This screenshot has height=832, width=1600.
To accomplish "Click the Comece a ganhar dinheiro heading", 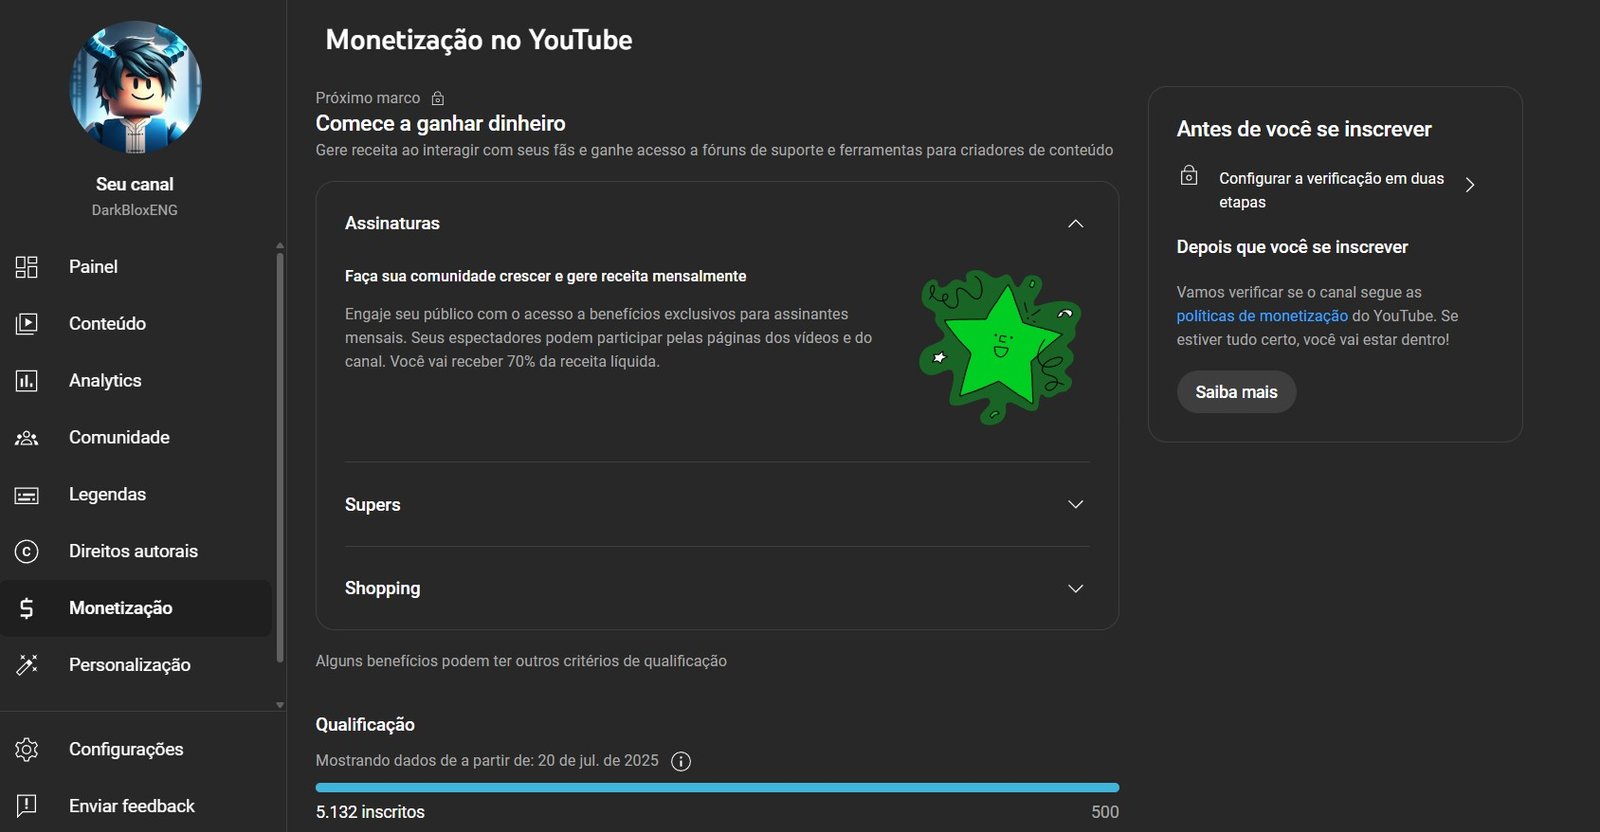I will point(441,123).
